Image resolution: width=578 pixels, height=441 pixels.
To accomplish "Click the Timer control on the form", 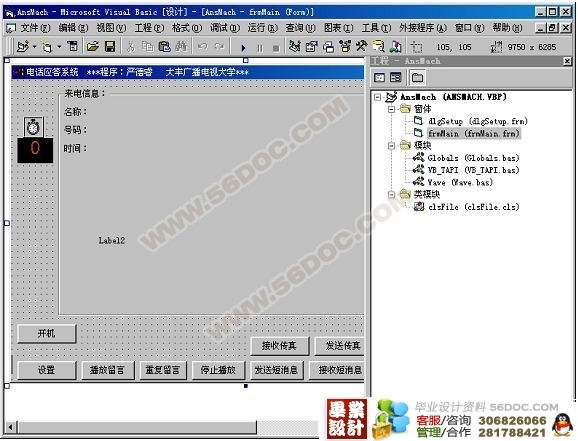I will coord(34,126).
